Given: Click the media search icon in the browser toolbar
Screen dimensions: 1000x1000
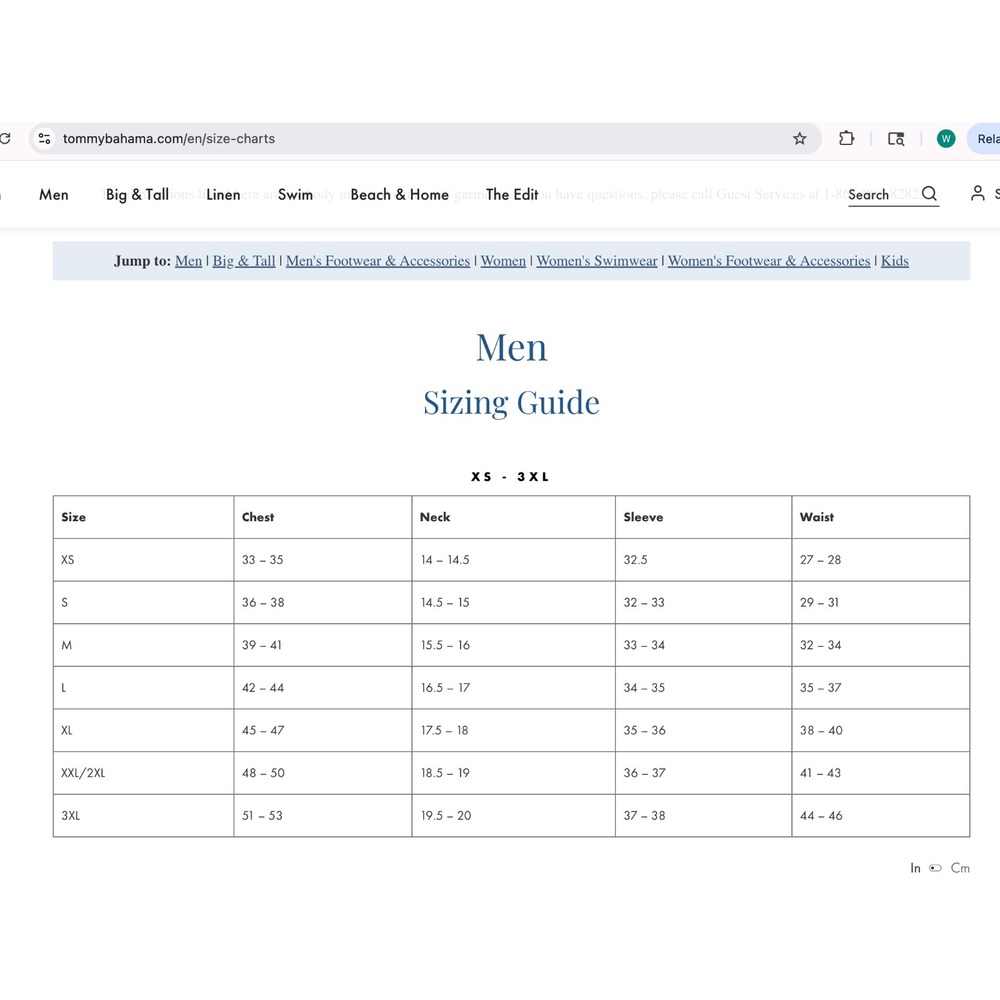Looking at the screenshot, I should tap(896, 138).
